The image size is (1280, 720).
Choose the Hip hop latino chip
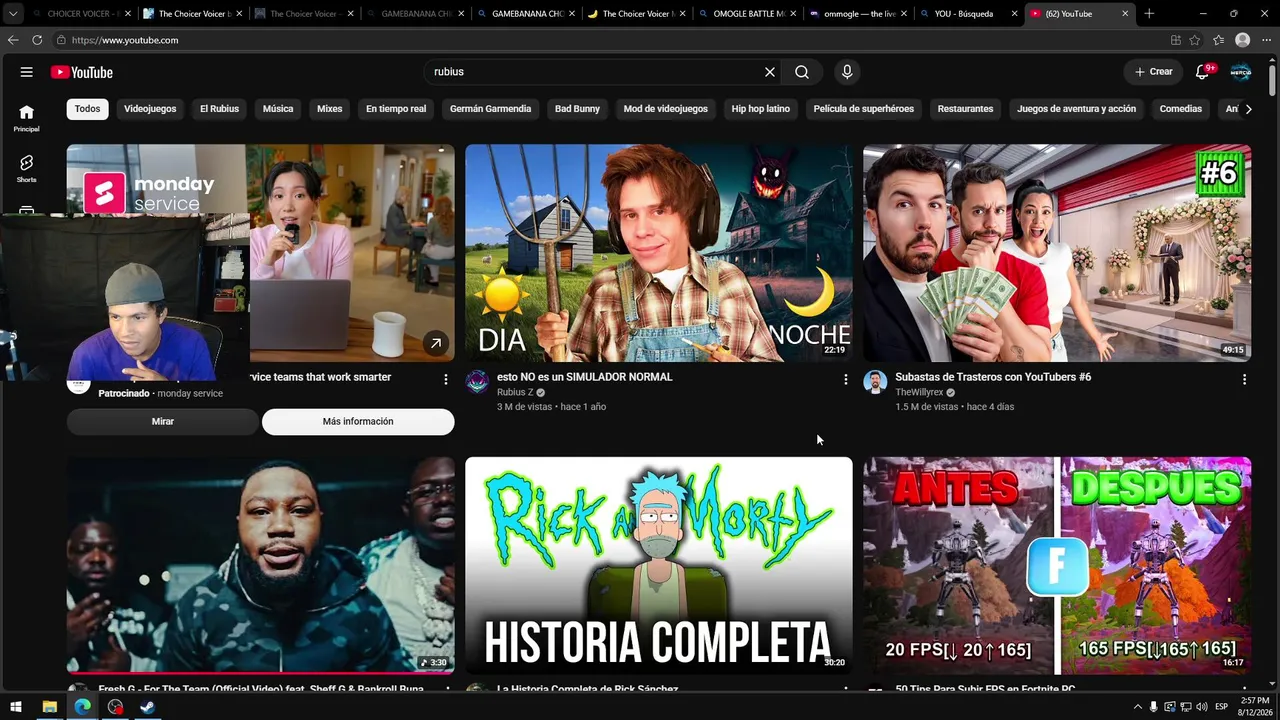click(x=760, y=109)
